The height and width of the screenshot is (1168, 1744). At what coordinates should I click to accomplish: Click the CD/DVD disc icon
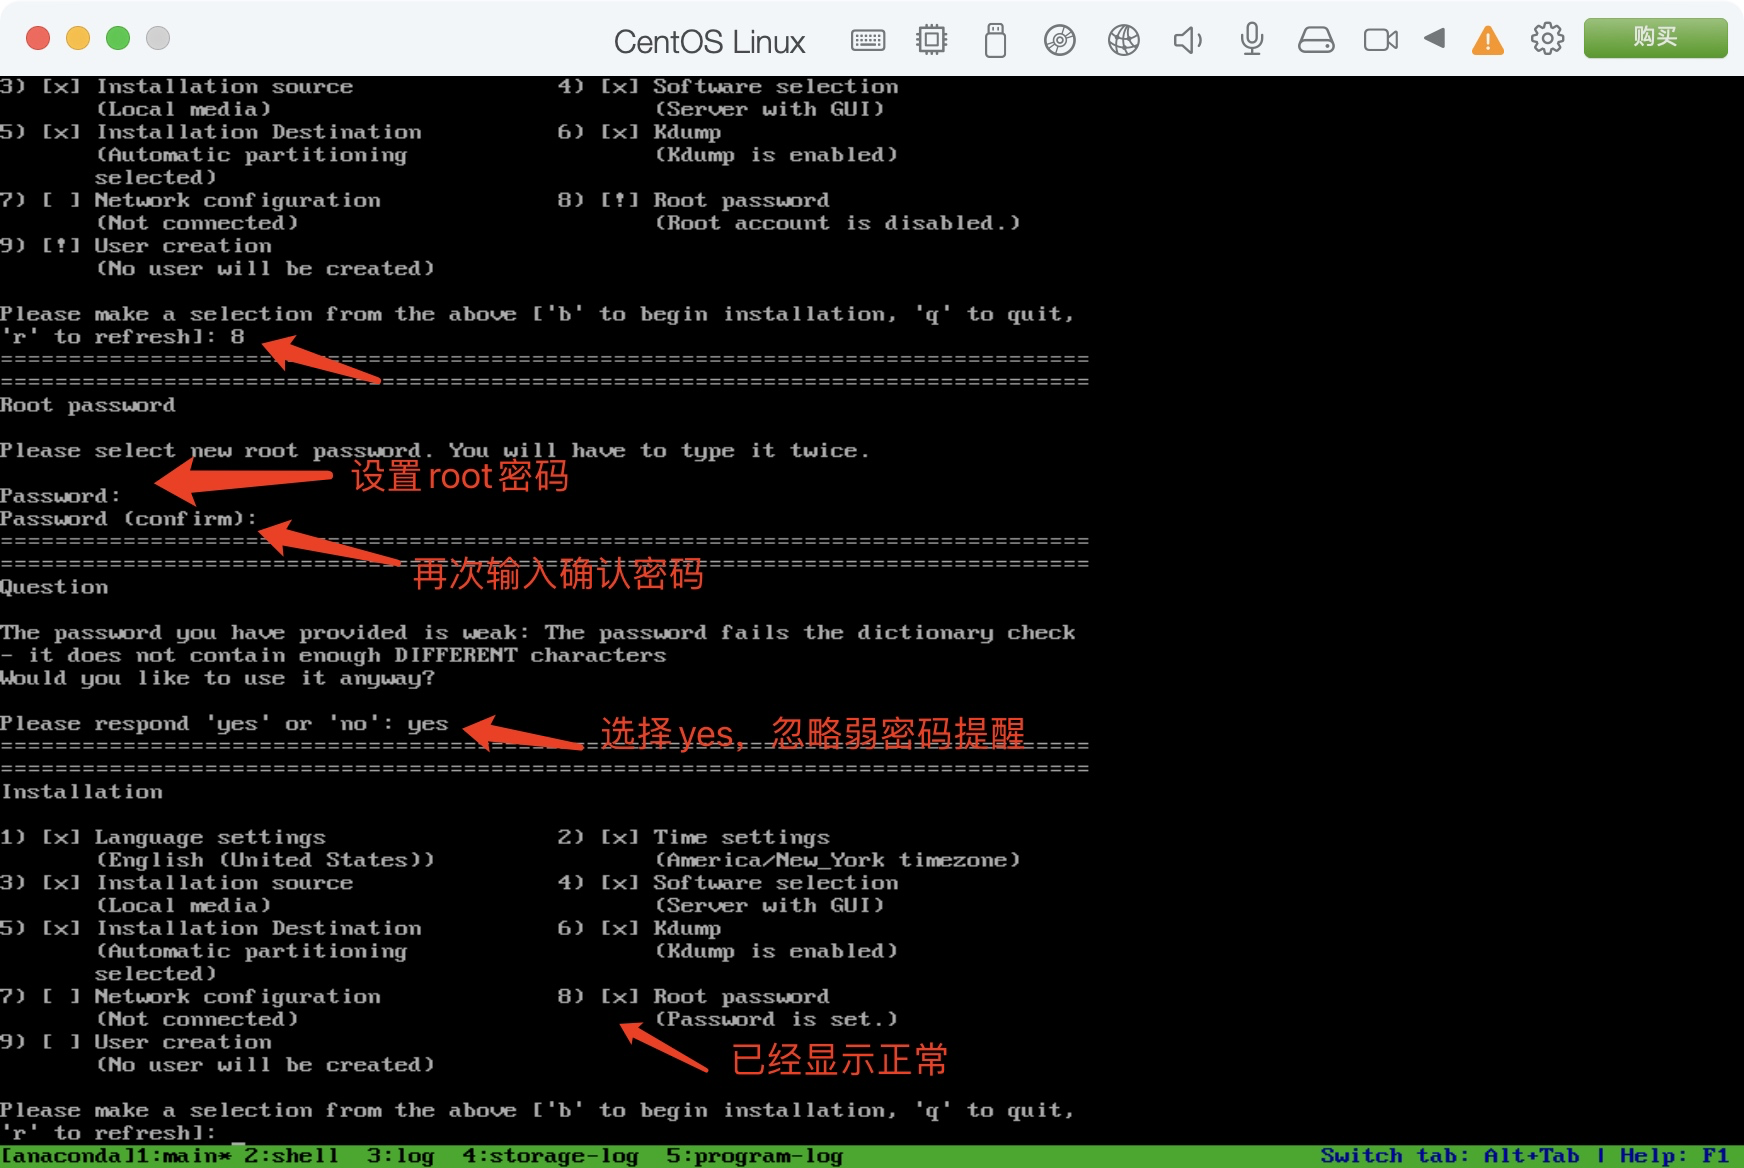(x=1059, y=40)
